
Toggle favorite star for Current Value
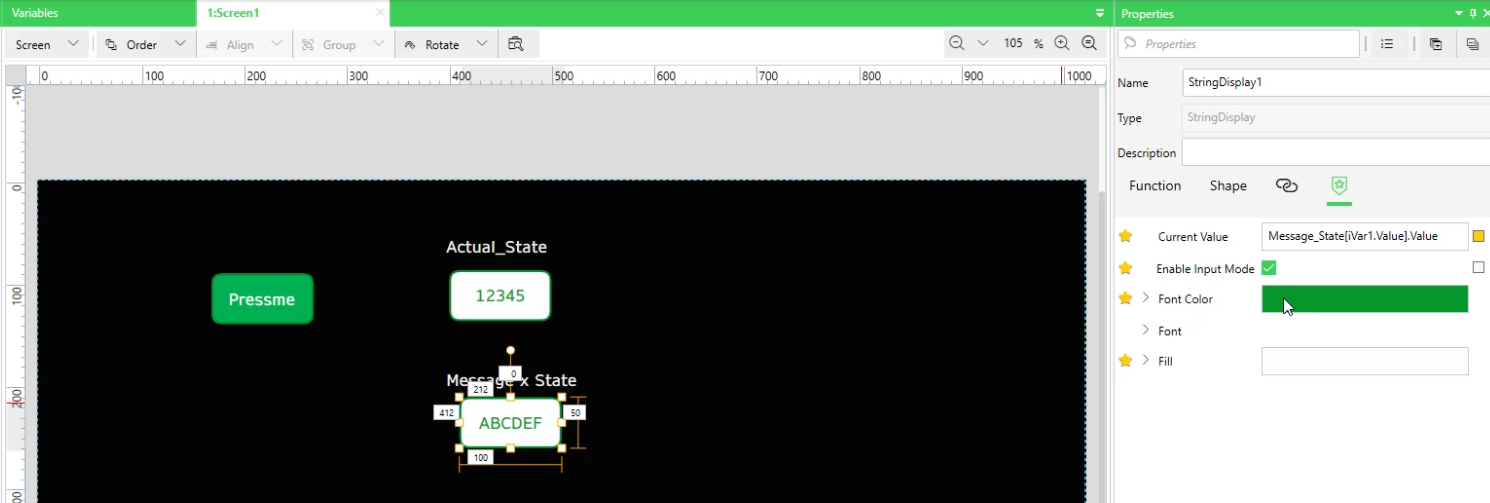(1125, 236)
